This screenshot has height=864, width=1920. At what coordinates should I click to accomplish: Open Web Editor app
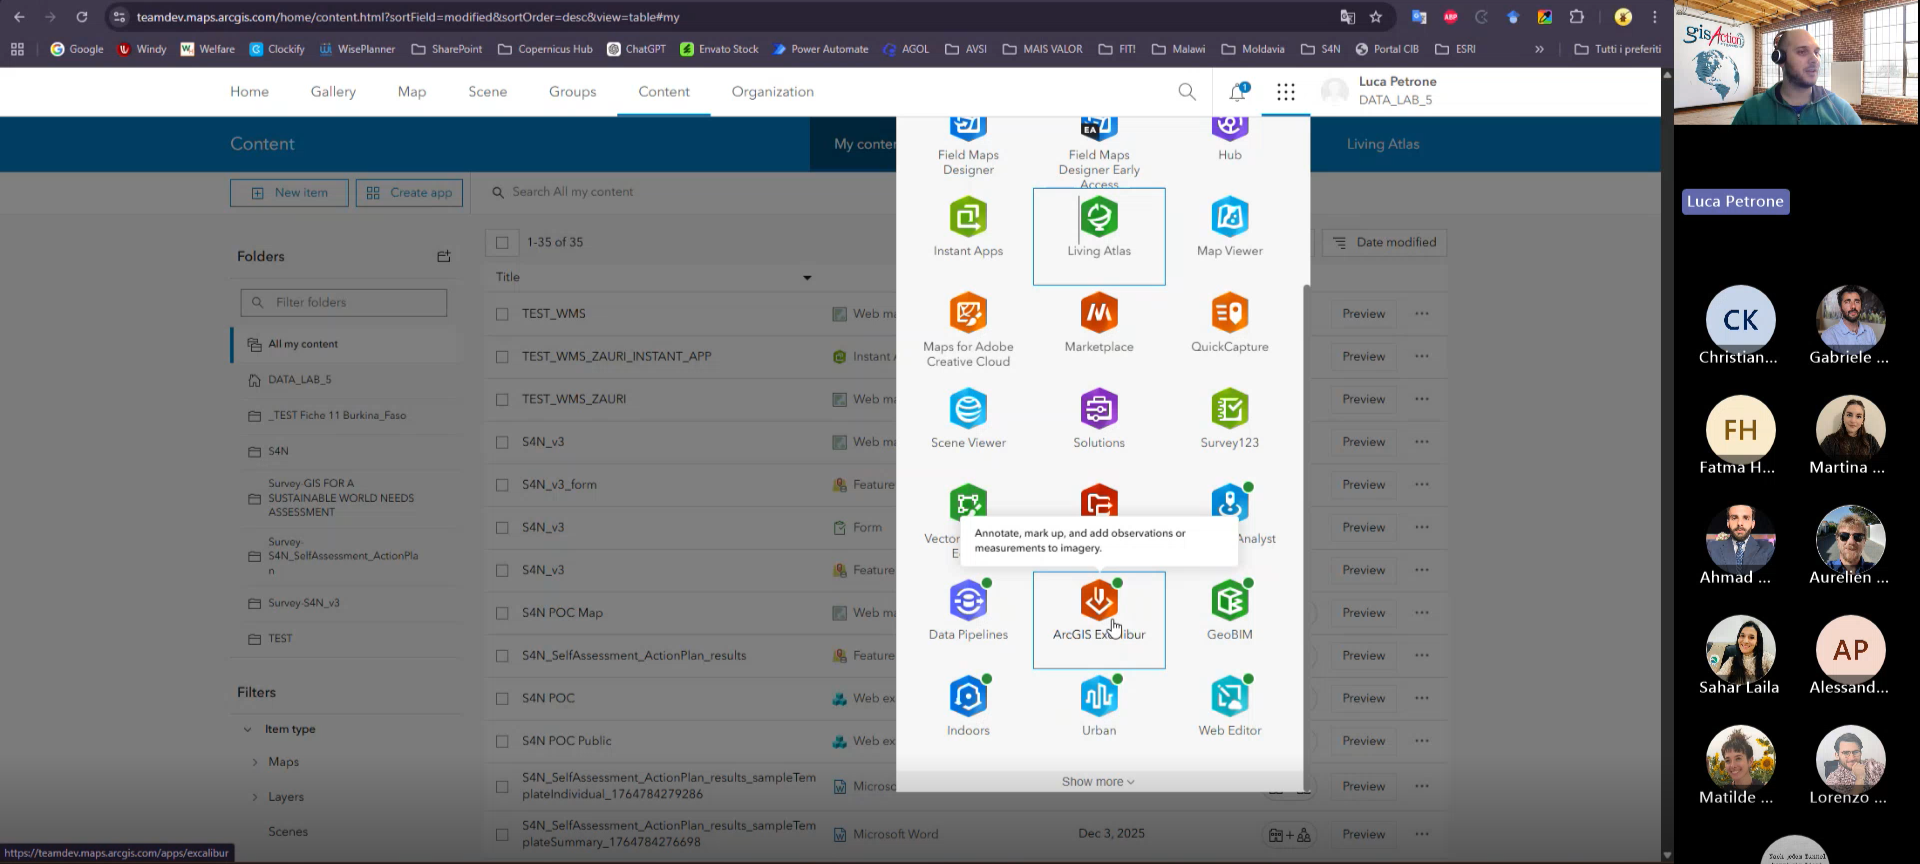click(1230, 707)
